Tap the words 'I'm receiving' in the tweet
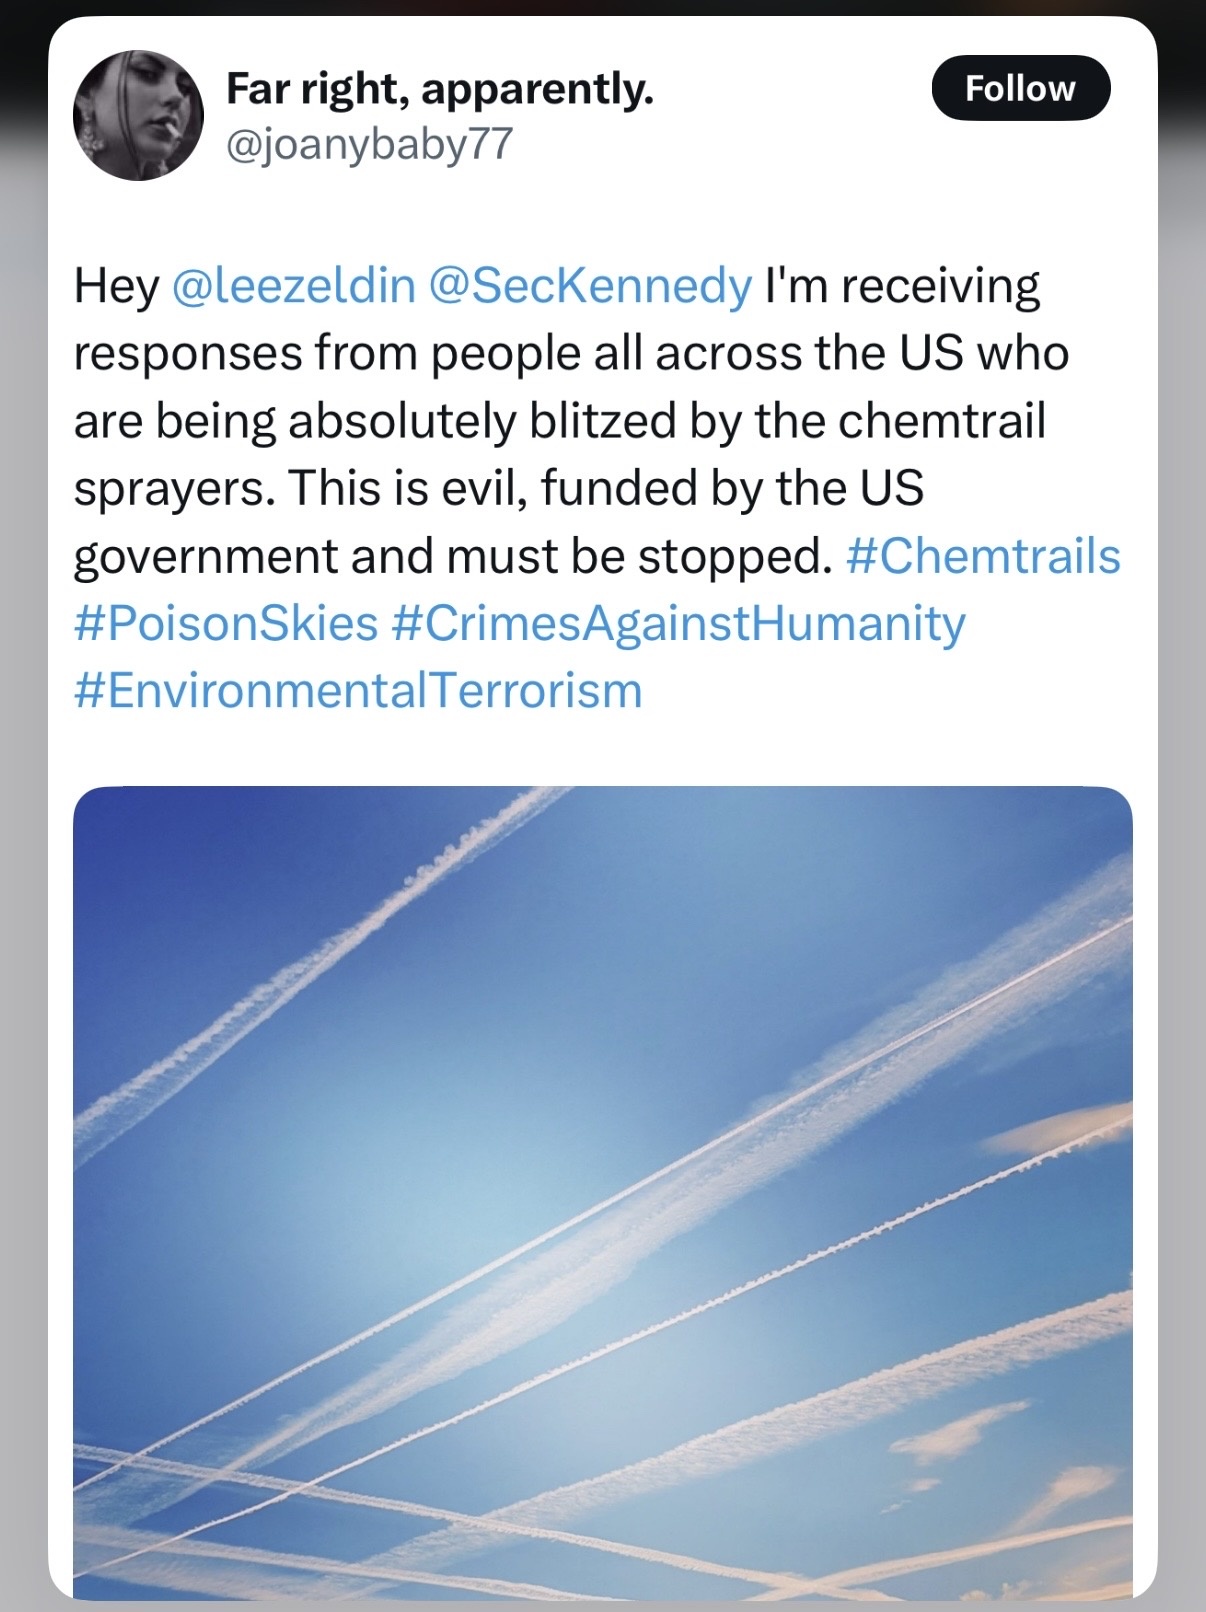Image resolution: width=1206 pixels, height=1612 pixels. pyautogui.click(x=902, y=286)
